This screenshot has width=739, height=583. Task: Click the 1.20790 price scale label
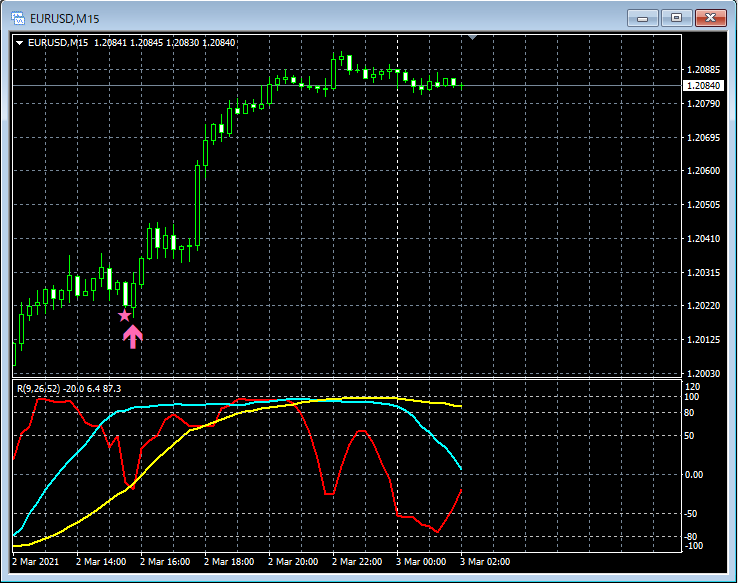[x=703, y=103]
